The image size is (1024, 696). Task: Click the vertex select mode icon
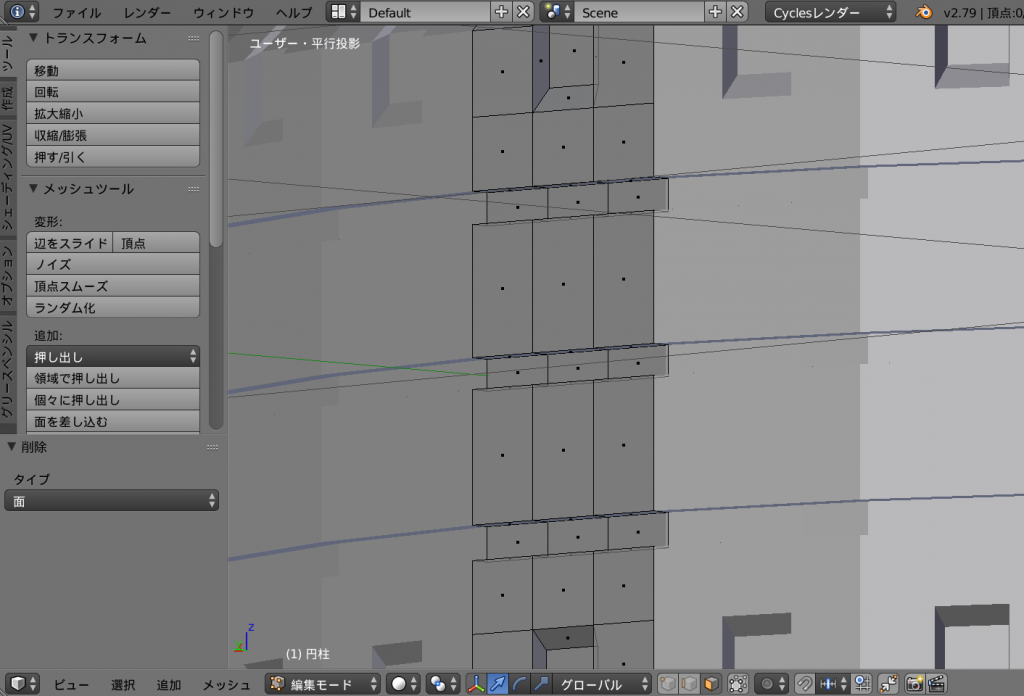pos(667,685)
